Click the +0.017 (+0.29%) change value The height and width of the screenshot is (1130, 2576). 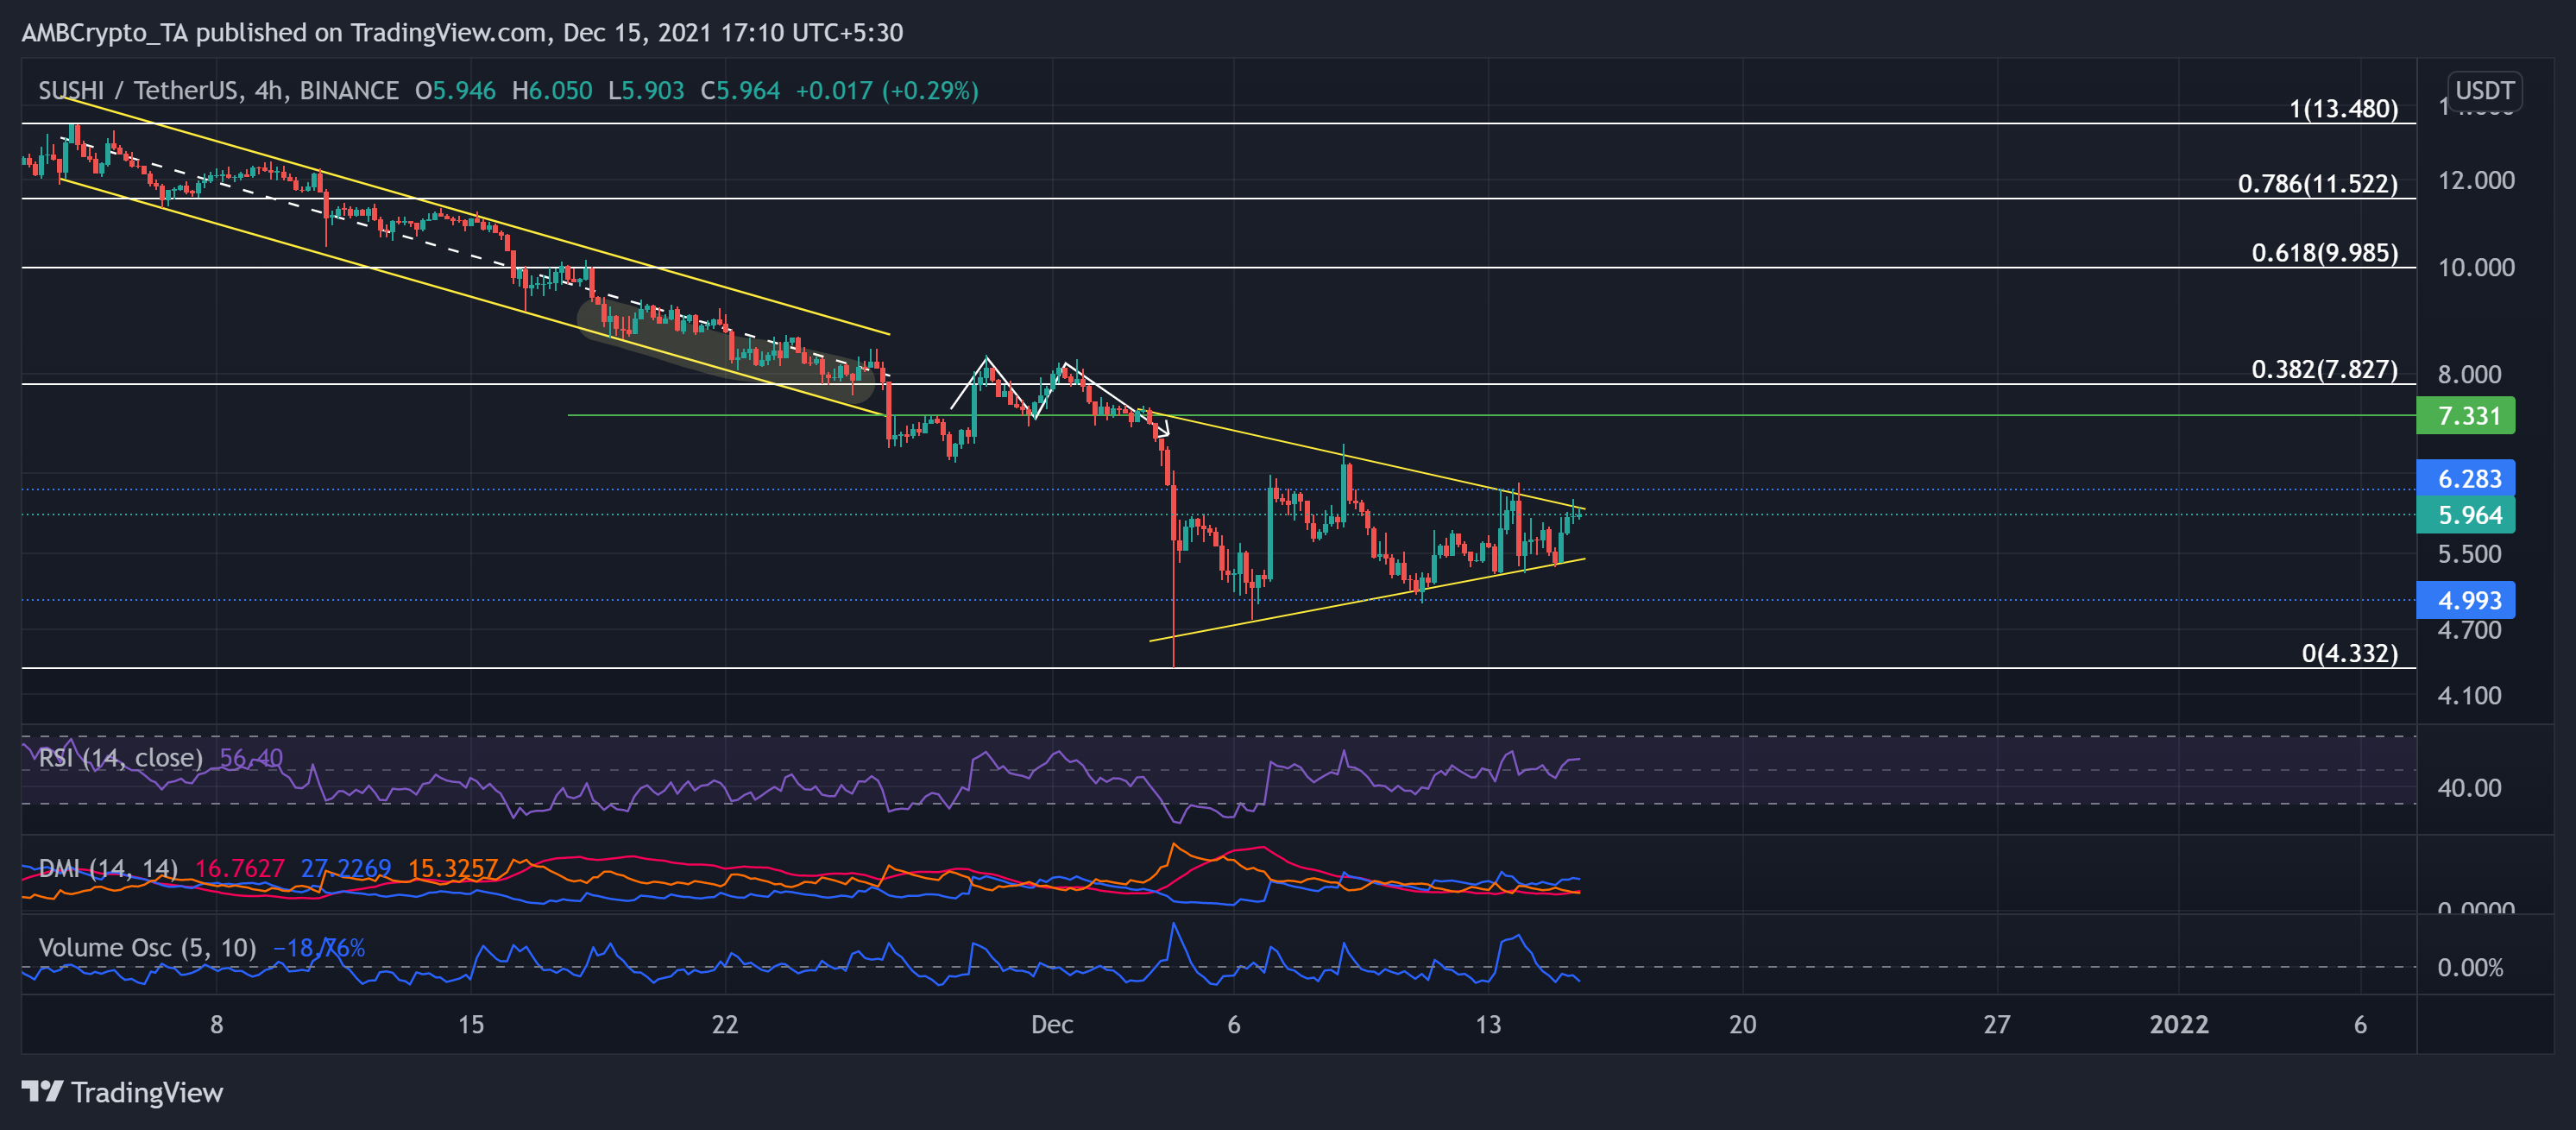click(886, 90)
